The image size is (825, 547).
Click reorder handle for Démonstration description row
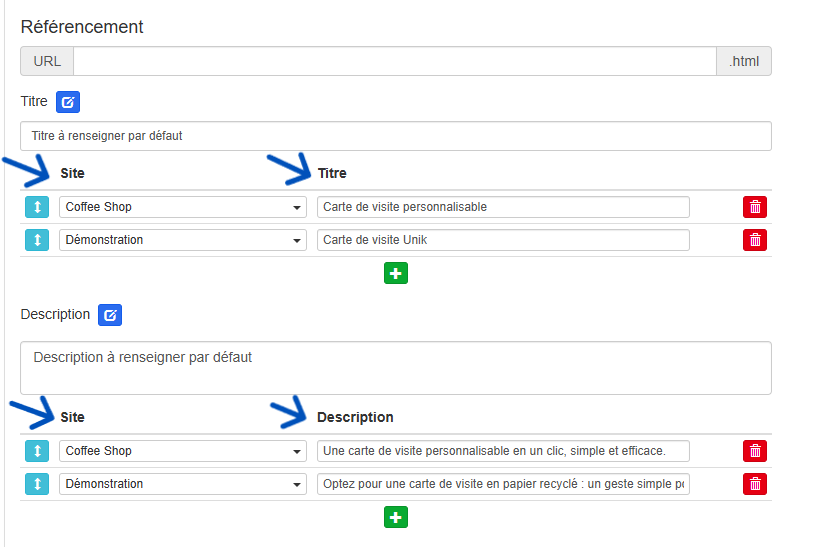(x=37, y=484)
